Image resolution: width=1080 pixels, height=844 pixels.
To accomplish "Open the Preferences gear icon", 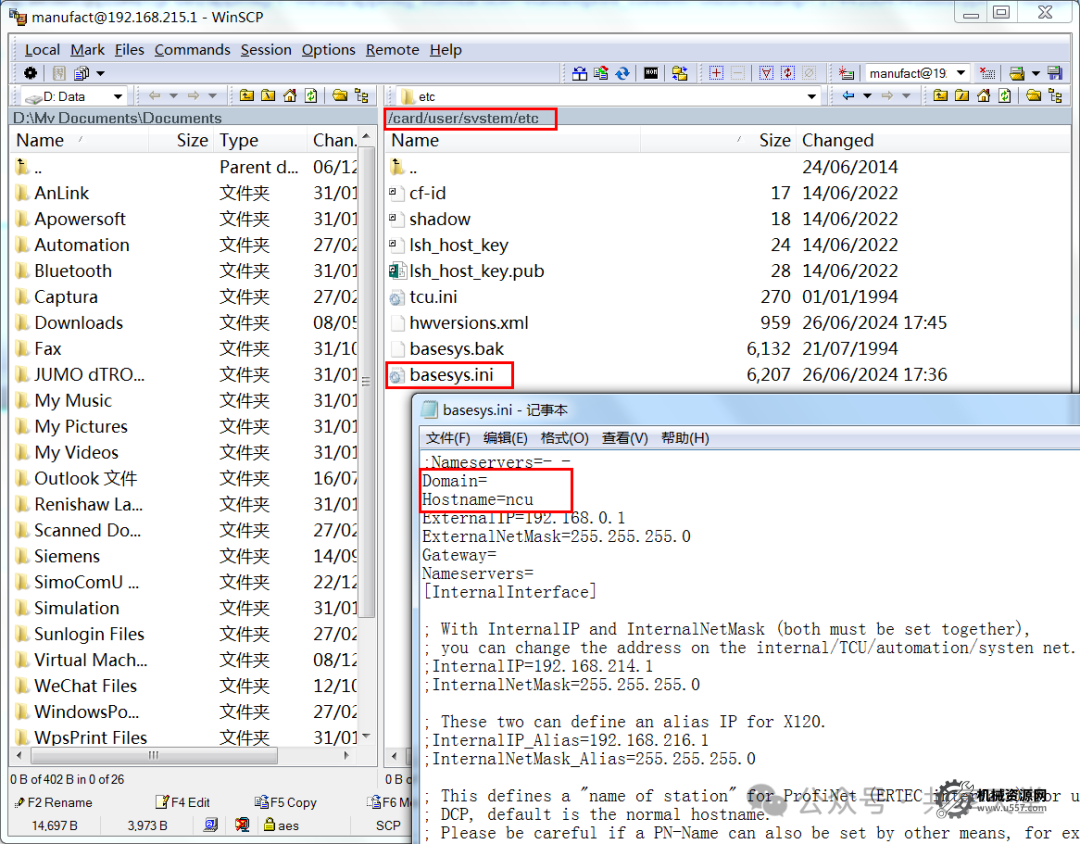I will tap(30, 73).
